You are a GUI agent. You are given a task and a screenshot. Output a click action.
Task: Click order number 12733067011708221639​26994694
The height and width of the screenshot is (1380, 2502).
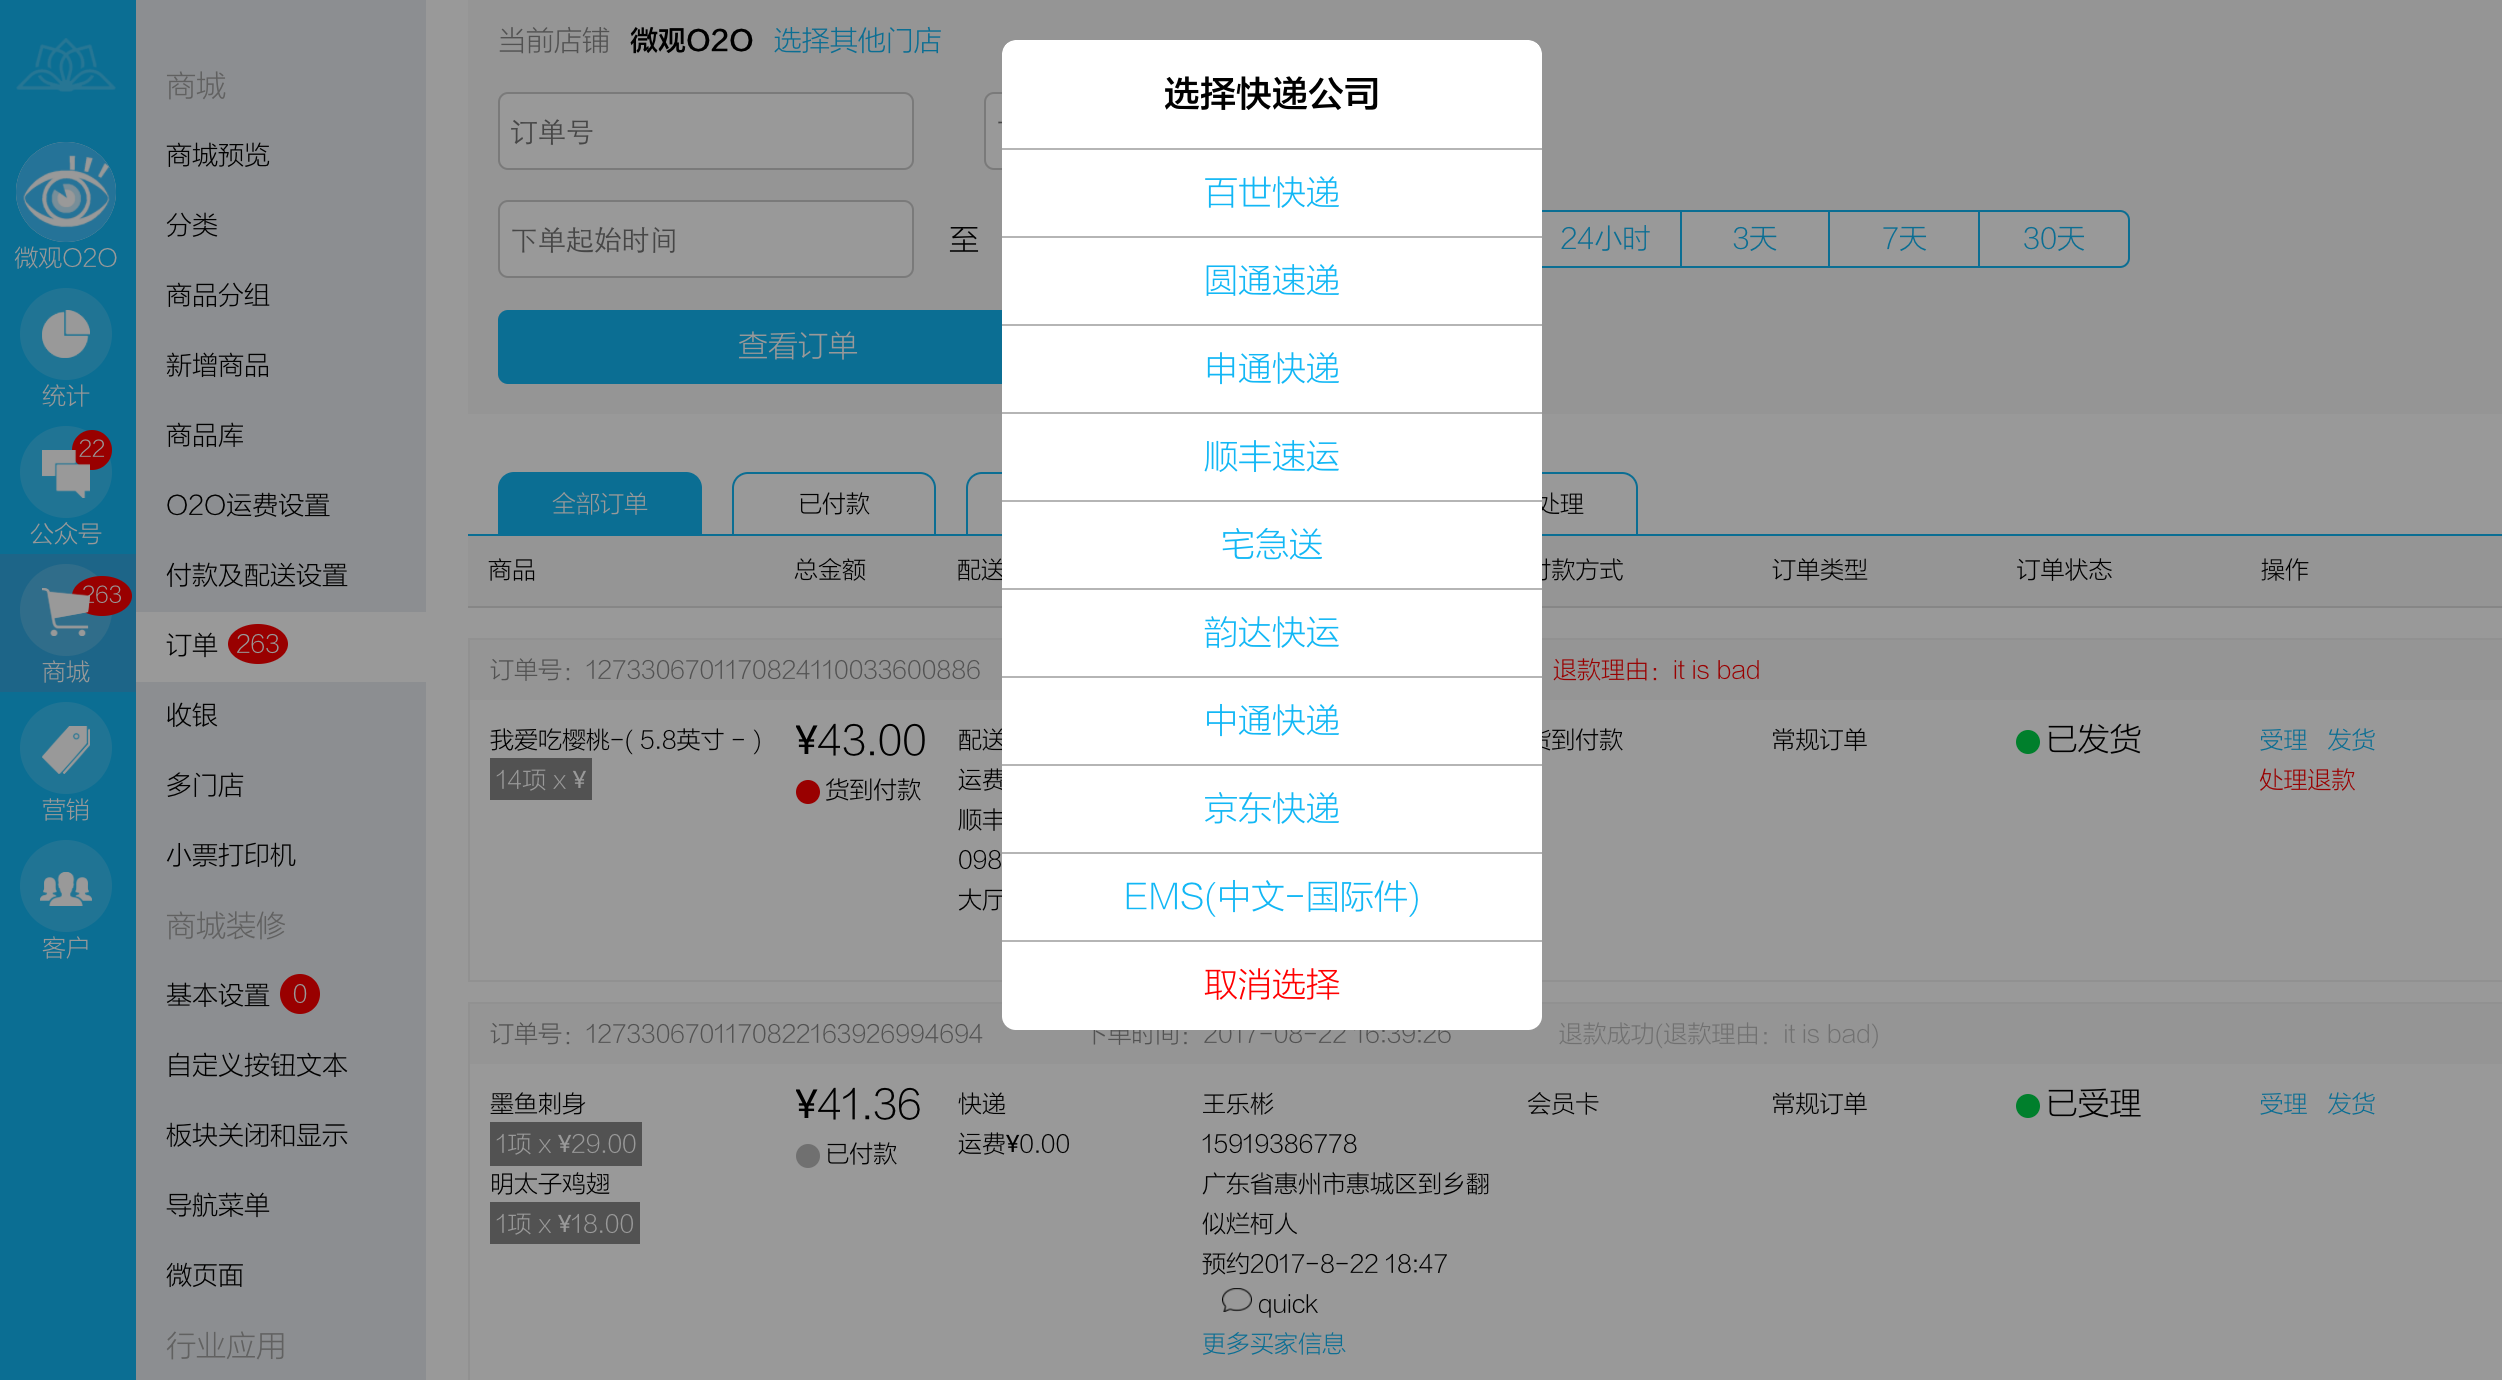pyautogui.click(x=784, y=1034)
